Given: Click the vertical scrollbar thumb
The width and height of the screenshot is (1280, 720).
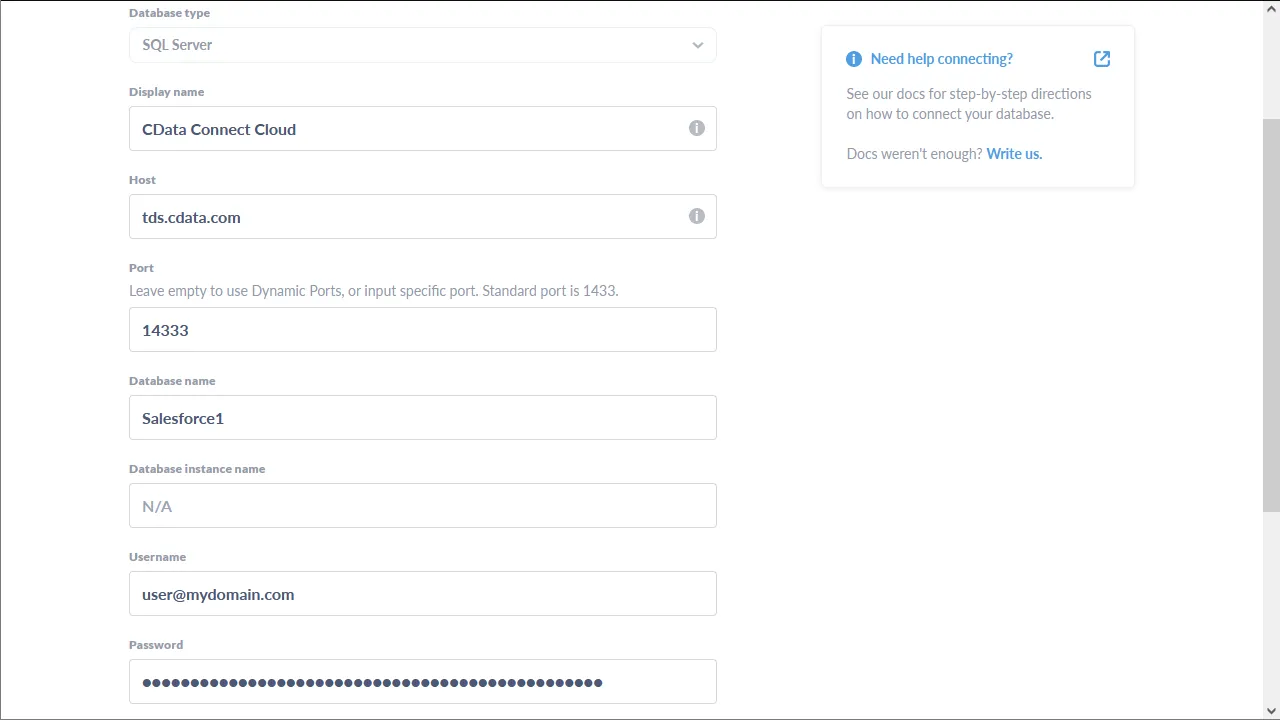Looking at the screenshot, I should point(1271,315).
